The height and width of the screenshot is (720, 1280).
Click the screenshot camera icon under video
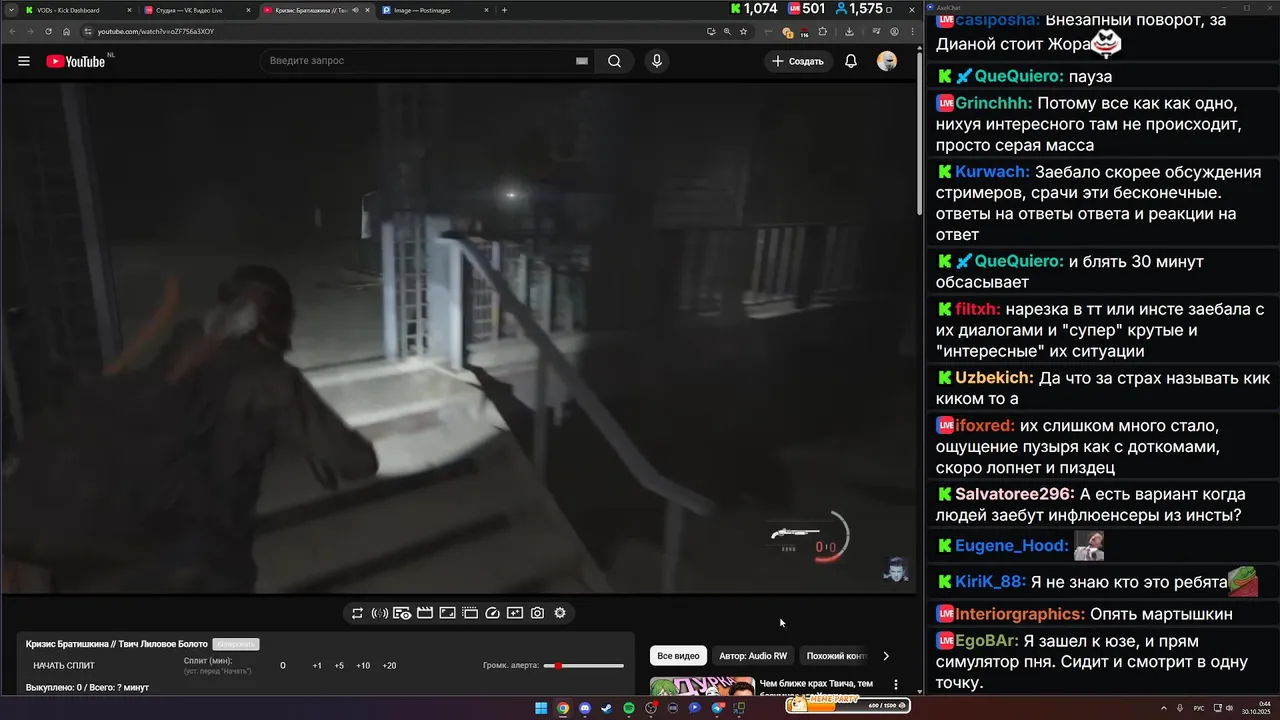point(537,613)
